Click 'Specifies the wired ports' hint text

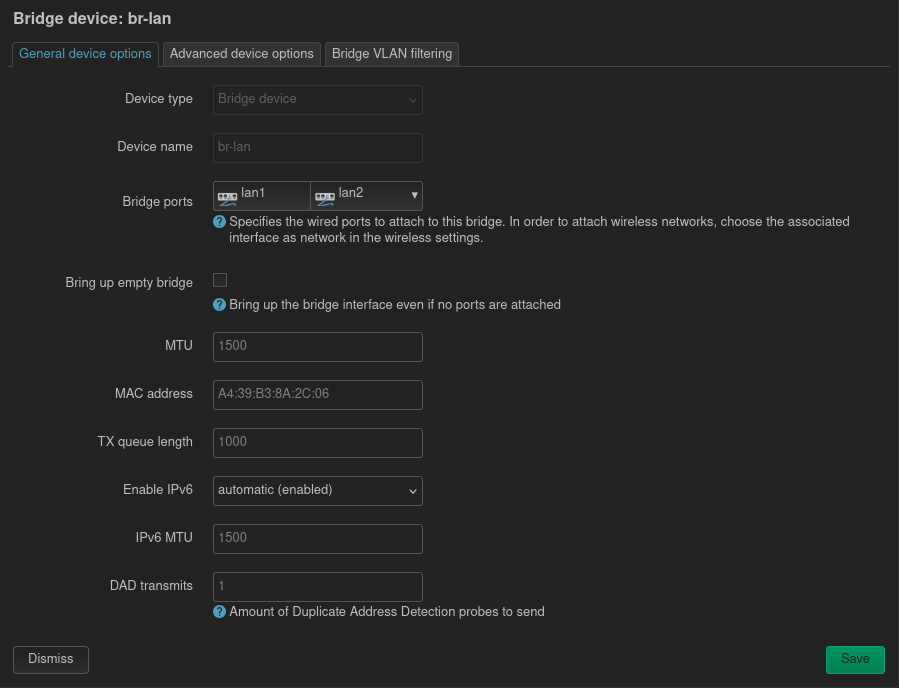coord(540,229)
